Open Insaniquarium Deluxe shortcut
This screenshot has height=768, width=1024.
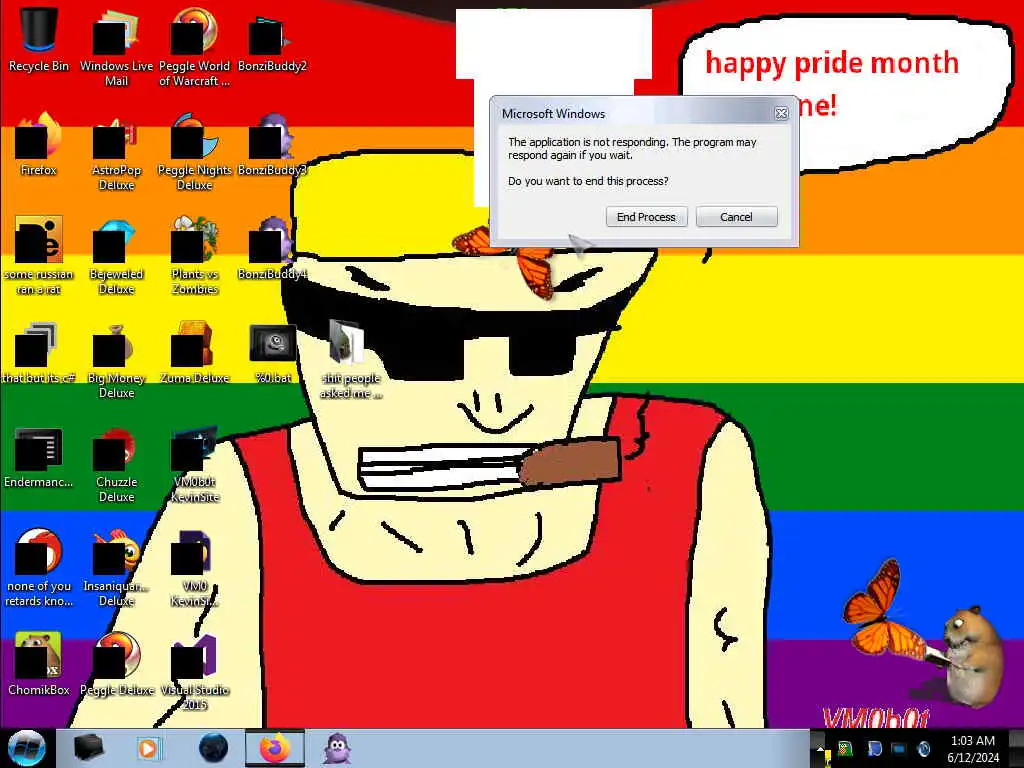tap(116, 567)
